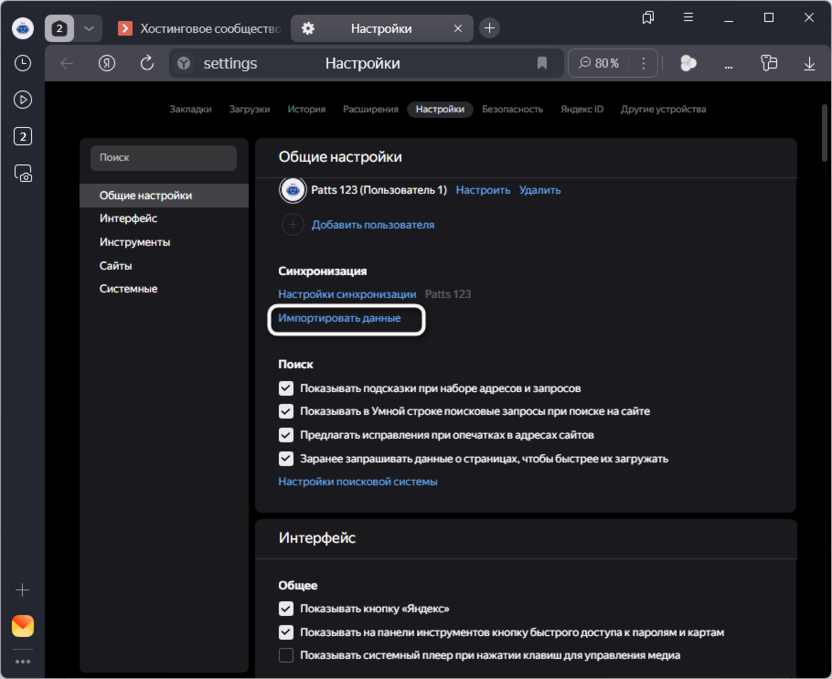Click the "Импортировать данные" link
Image resolution: width=832 pixels, height=679 pixels.
click(x=339, y=318)
